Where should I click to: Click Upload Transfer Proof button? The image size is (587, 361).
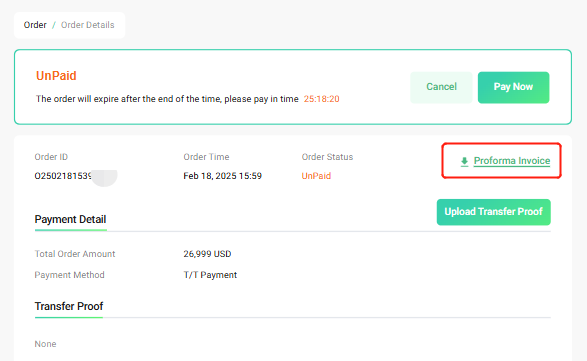point(493,212)
